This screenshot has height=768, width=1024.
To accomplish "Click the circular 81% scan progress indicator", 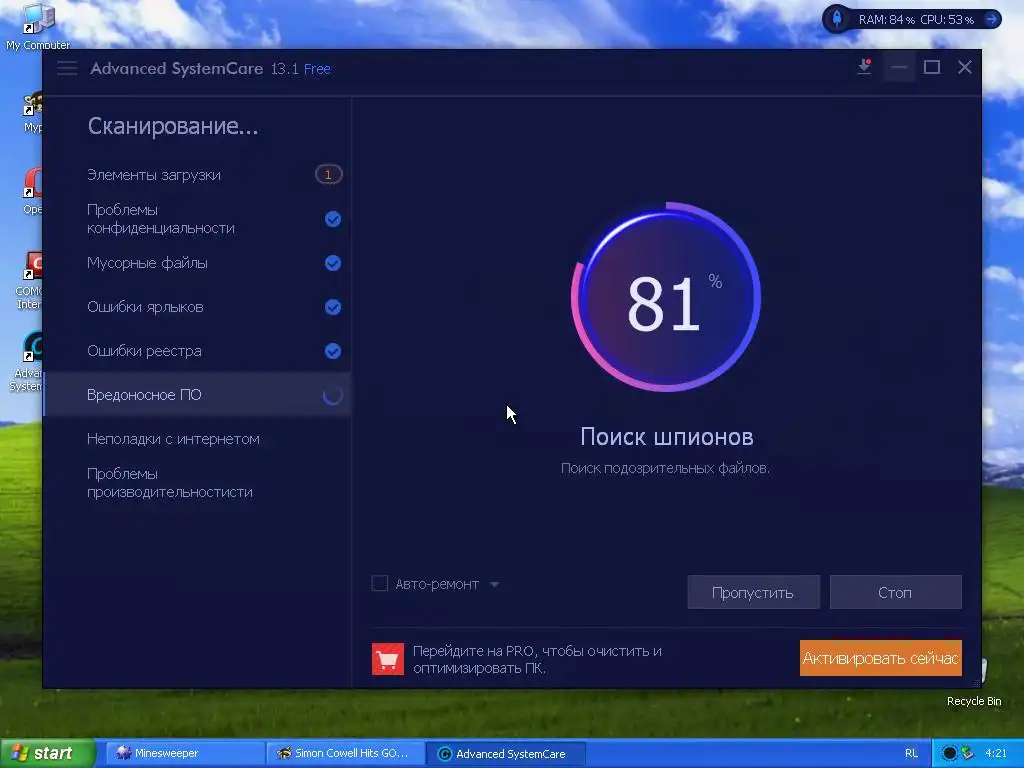I will click(666, 297).
